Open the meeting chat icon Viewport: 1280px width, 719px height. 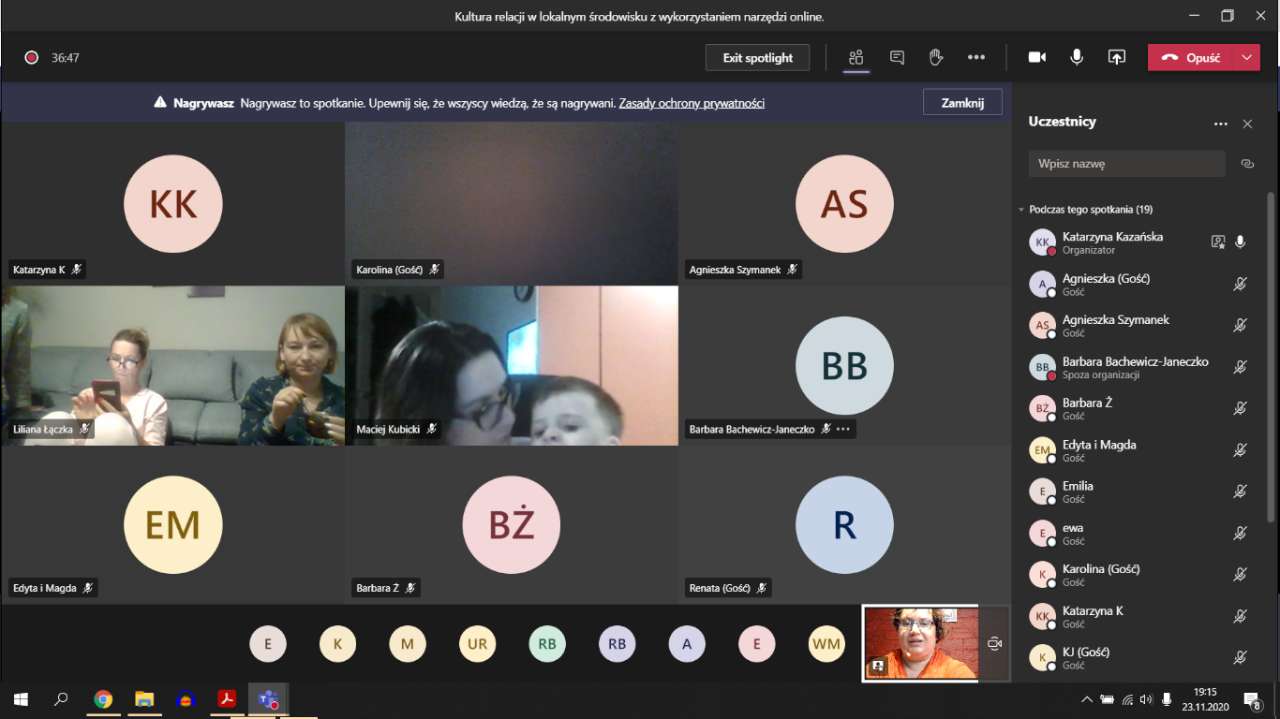897,58
